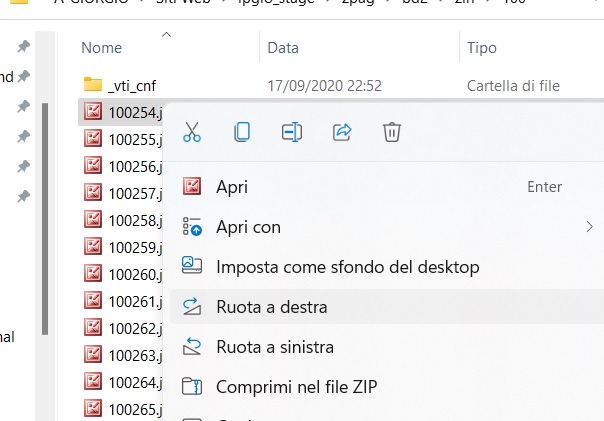Sort files by Nome column header

click(x=101, y=47)
